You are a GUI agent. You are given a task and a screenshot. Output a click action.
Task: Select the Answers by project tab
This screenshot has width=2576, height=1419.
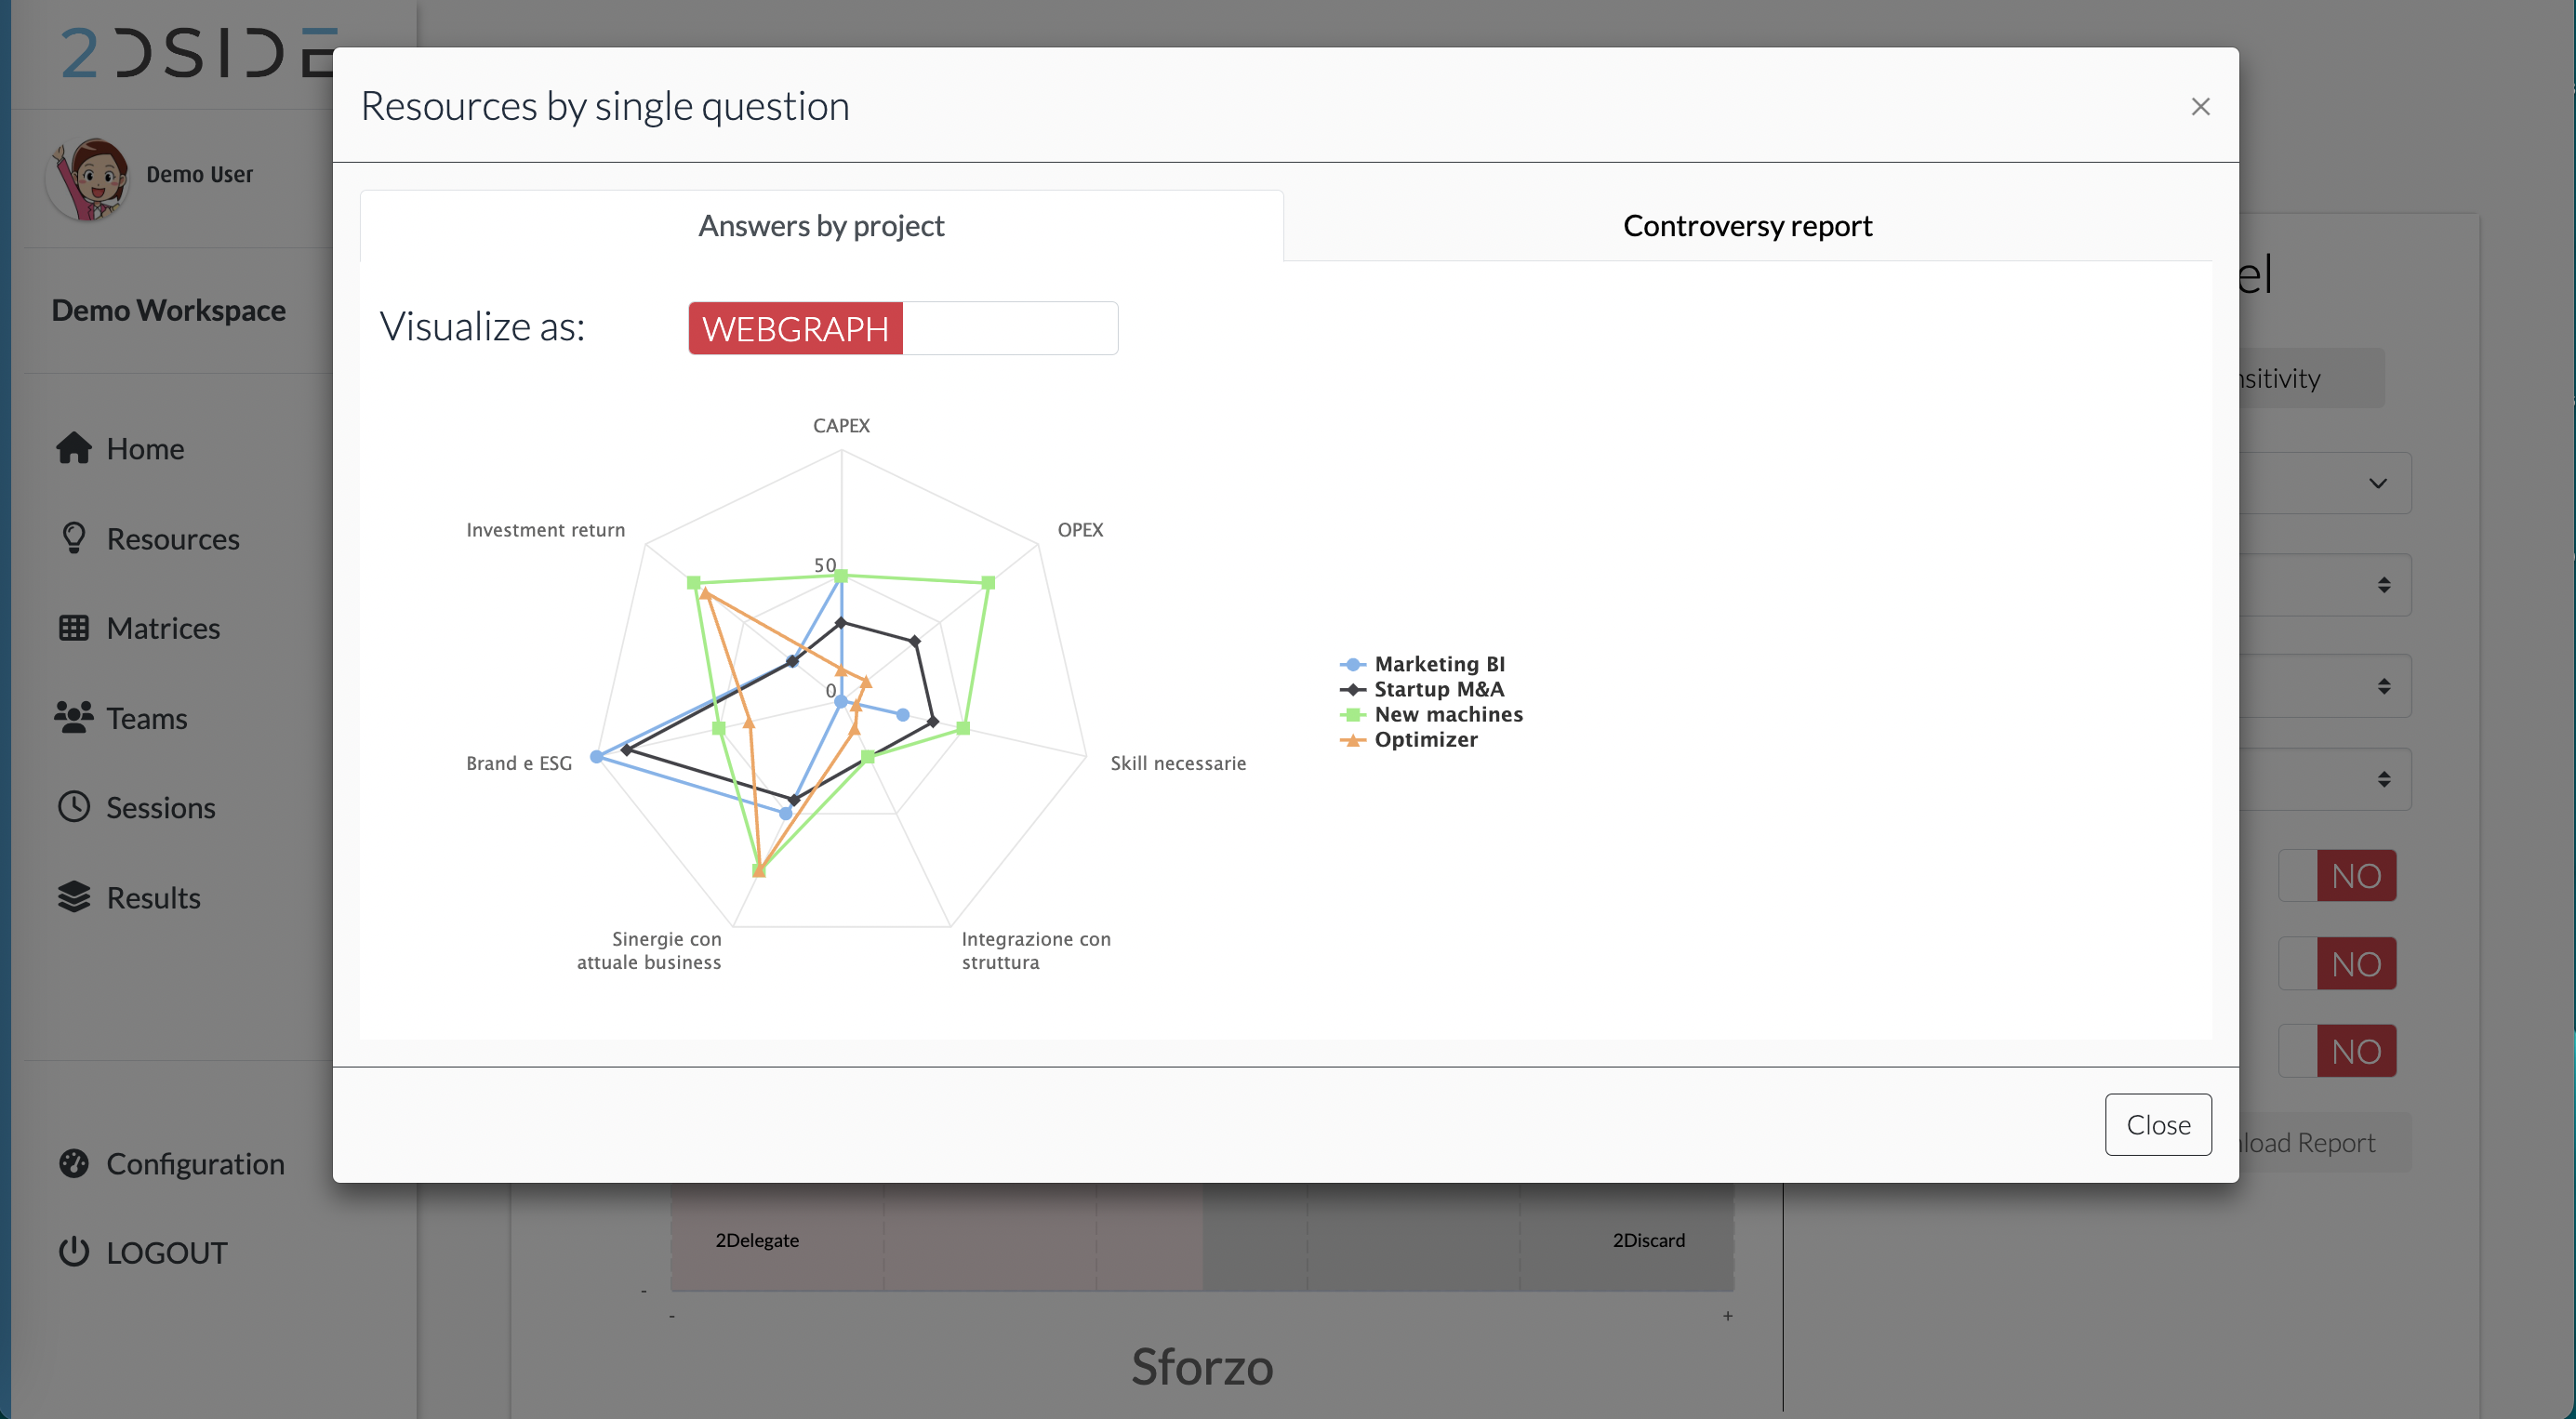coord(820,226)
